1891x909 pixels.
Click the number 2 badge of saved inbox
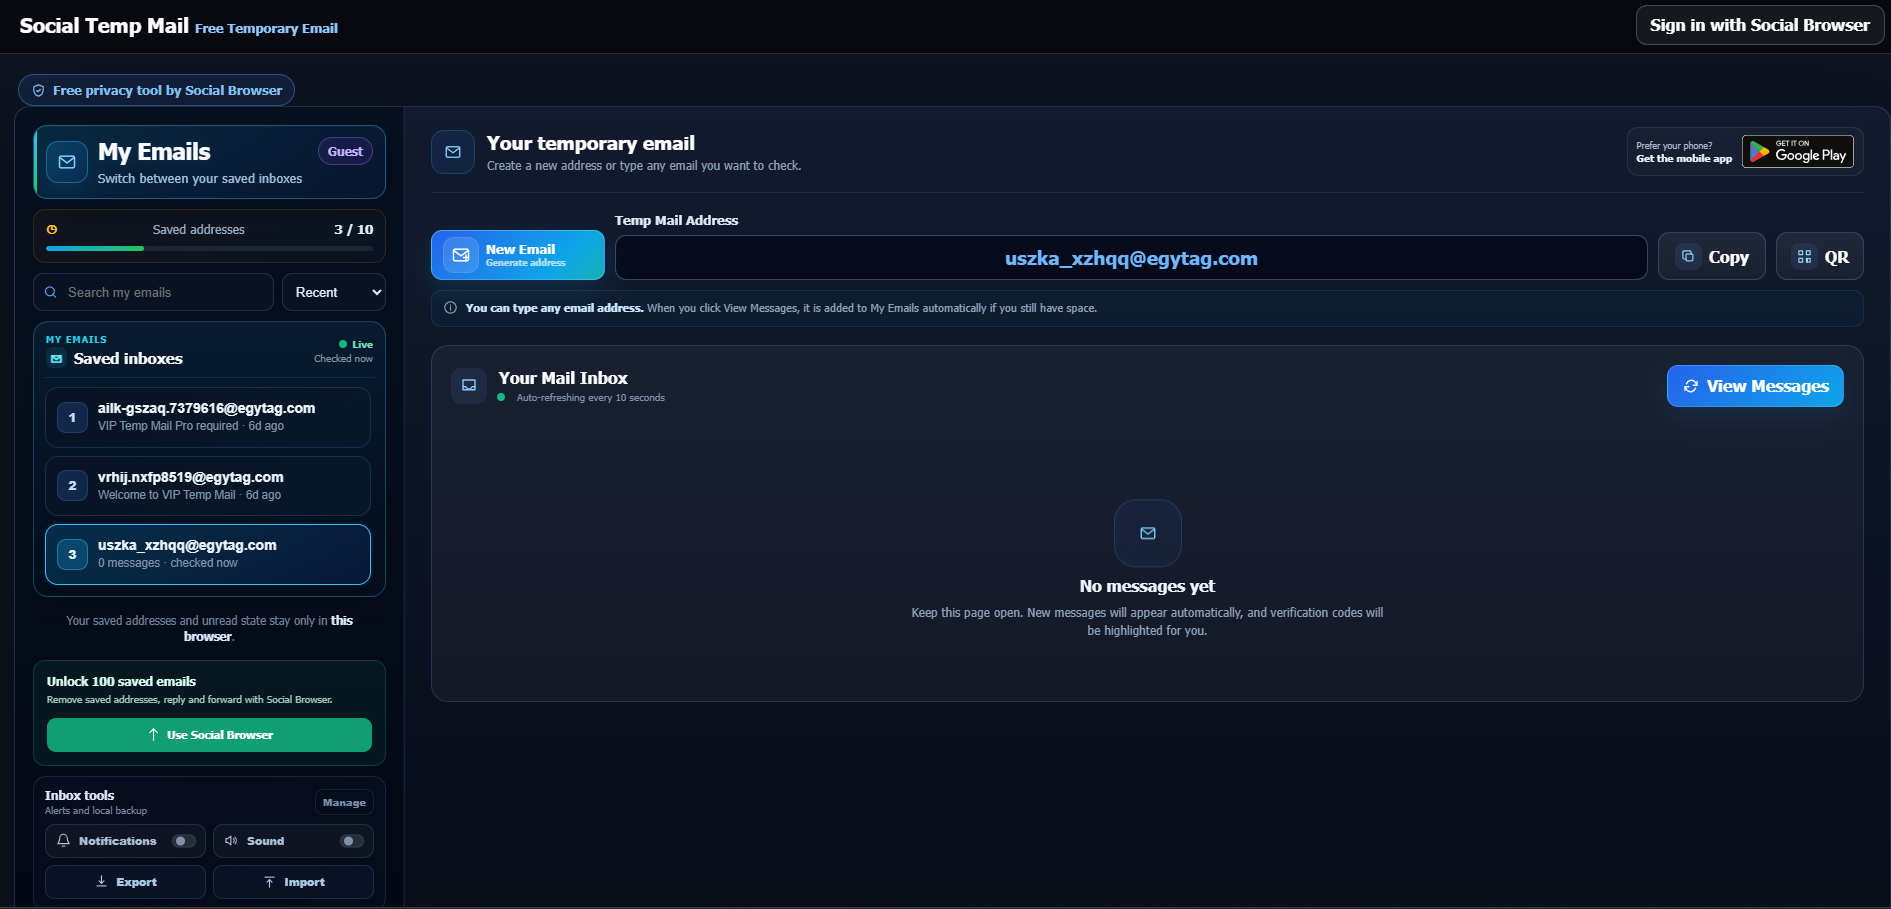click(72, 486)
